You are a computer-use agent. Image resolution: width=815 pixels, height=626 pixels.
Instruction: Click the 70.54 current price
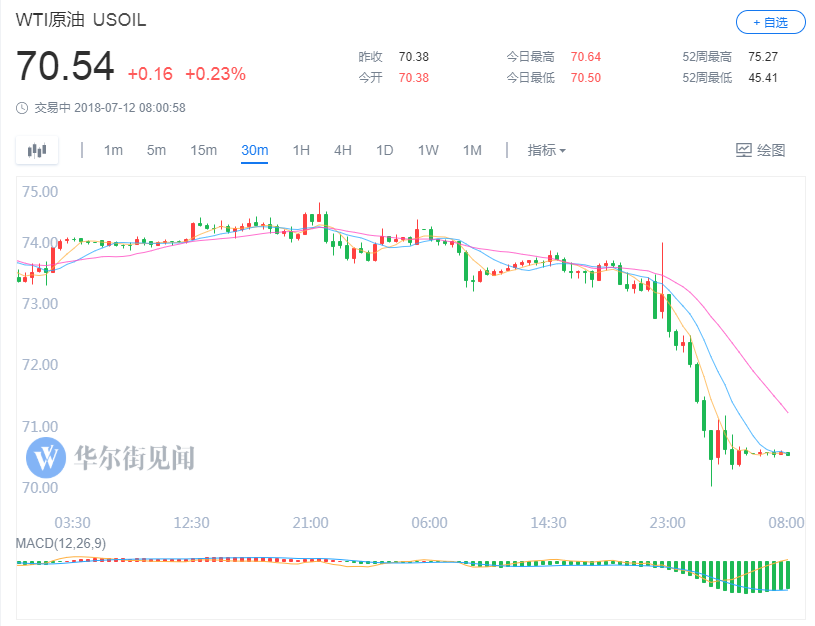(x=65, y=66)
